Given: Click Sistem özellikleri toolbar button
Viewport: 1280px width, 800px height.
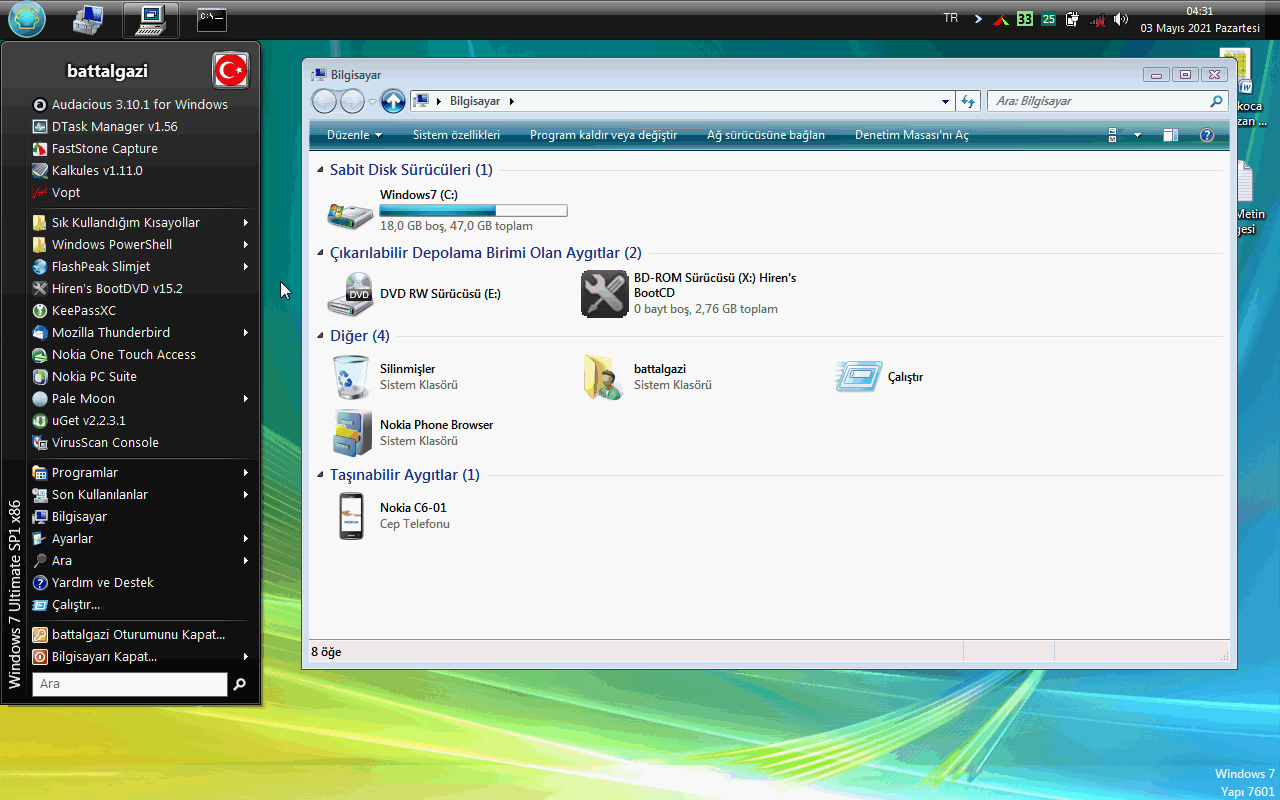Looking at the screenshot, I should [x=456, y=135].
